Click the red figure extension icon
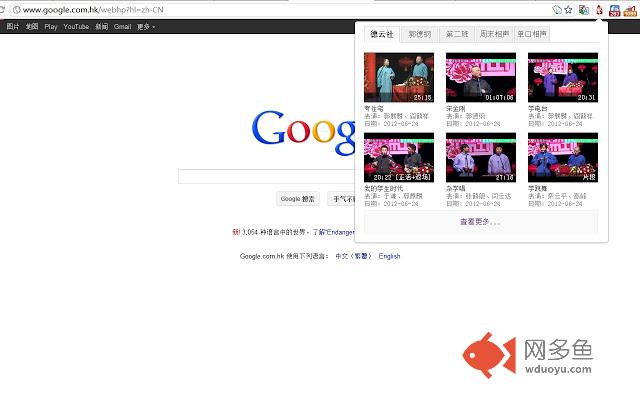Image resolution: width=640 pixels, height=400 pixels. pyautogui.click(x=599, y=10)
